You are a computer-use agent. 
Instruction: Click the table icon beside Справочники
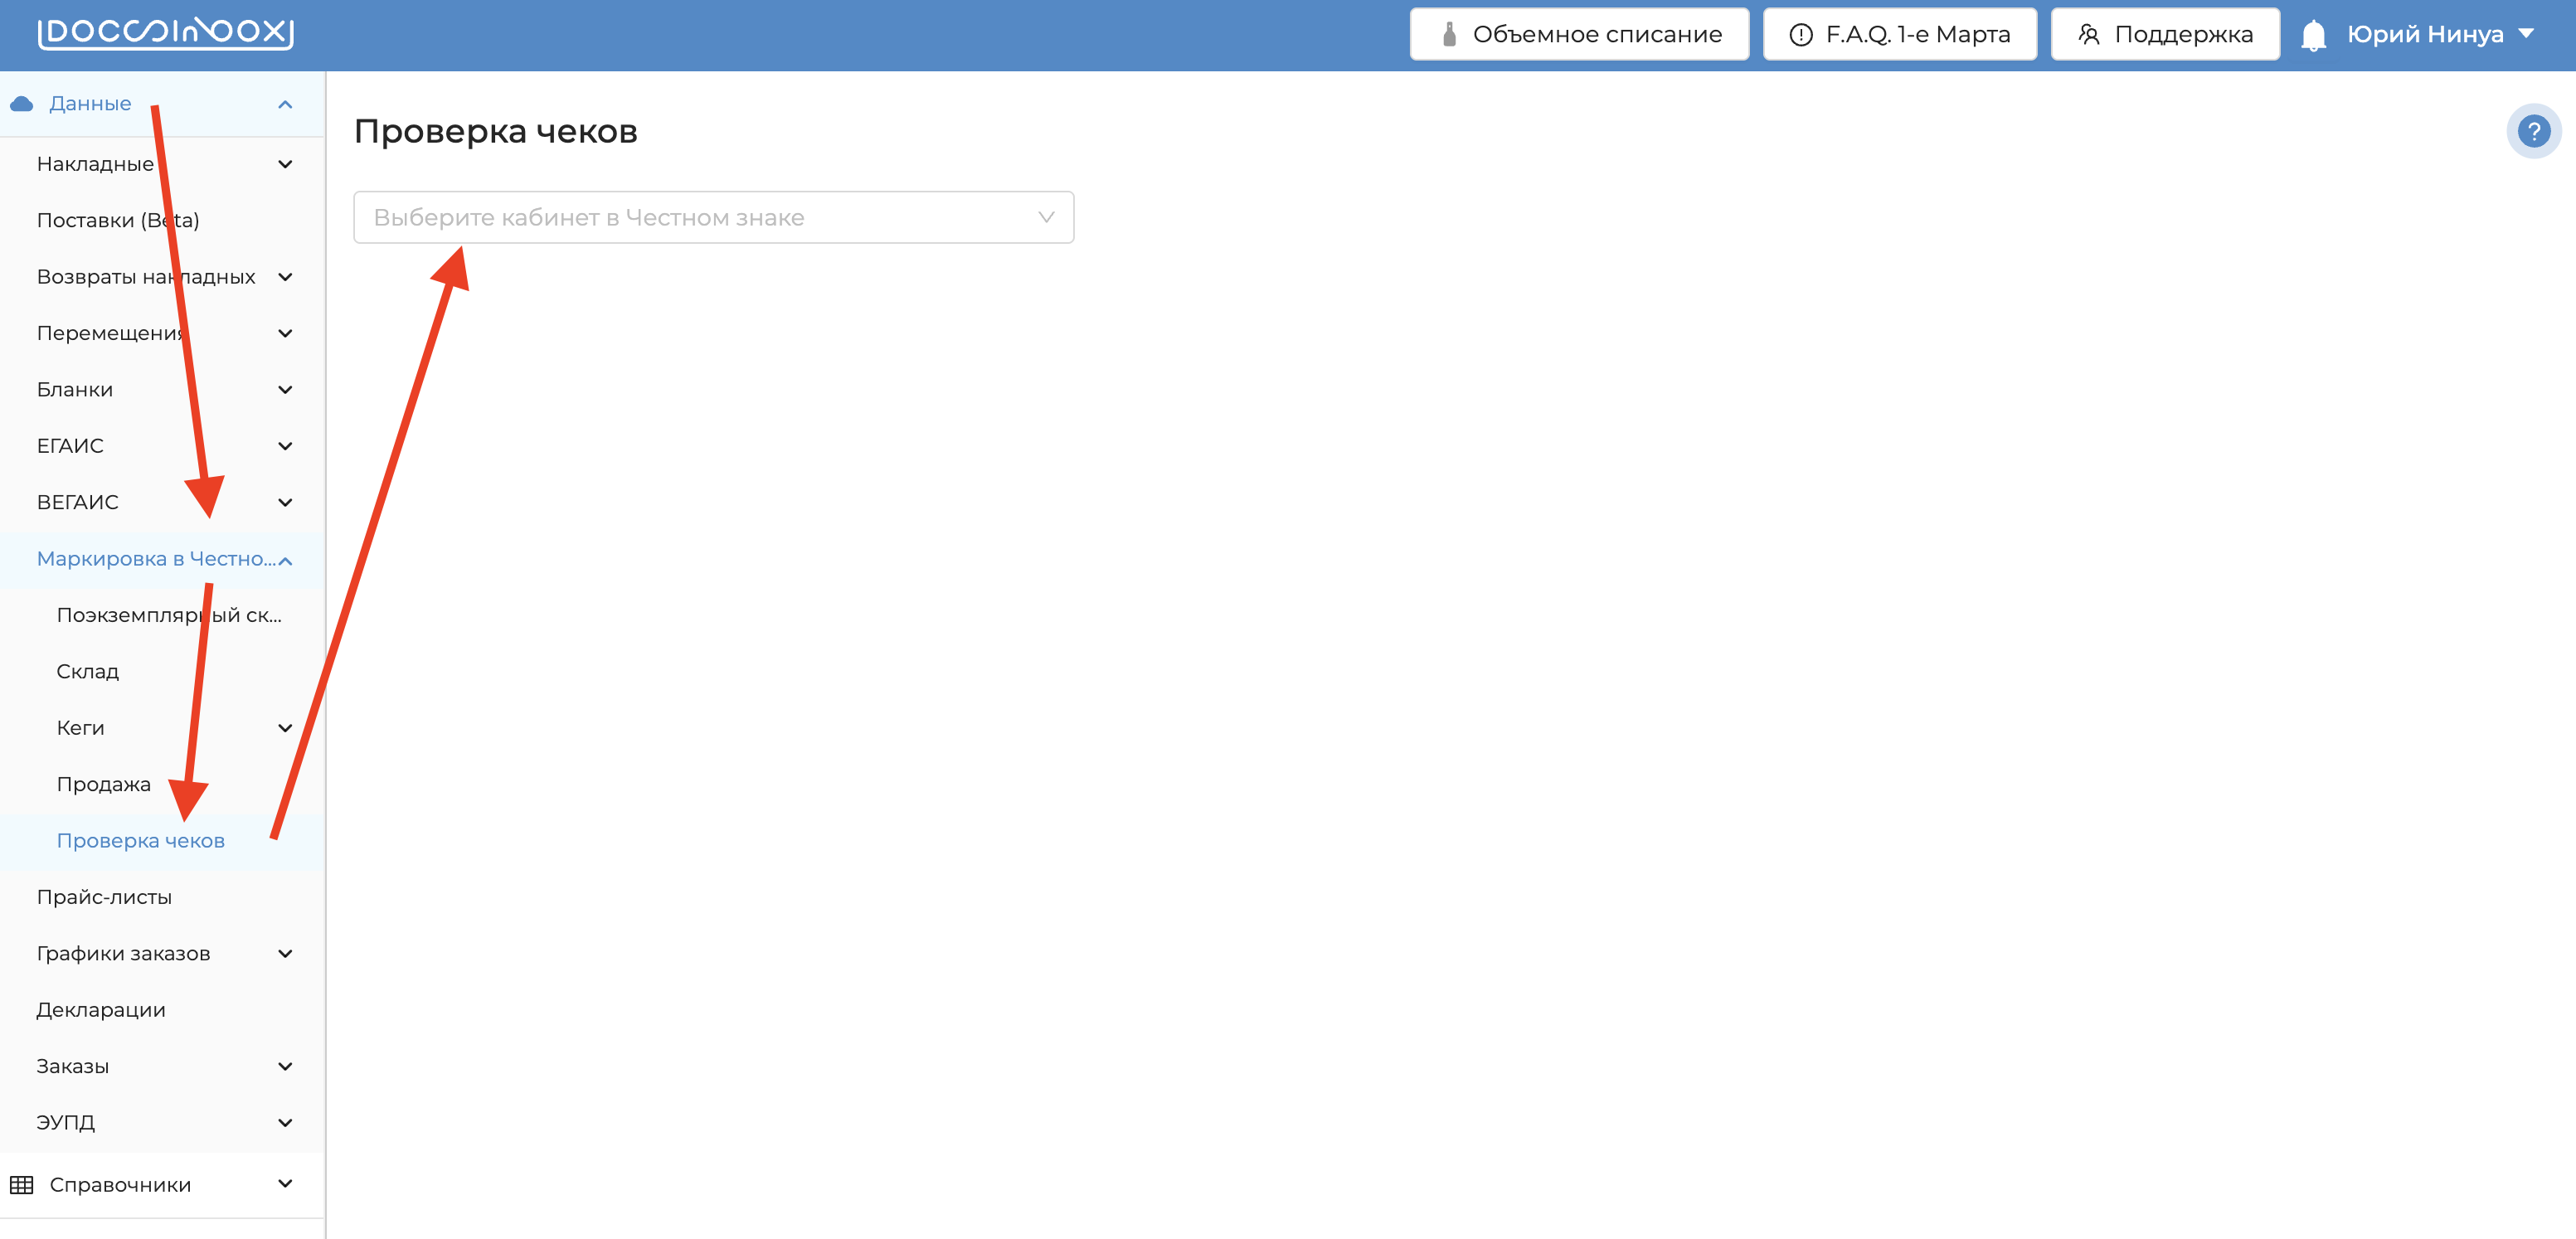click(x=22, y=1184)
